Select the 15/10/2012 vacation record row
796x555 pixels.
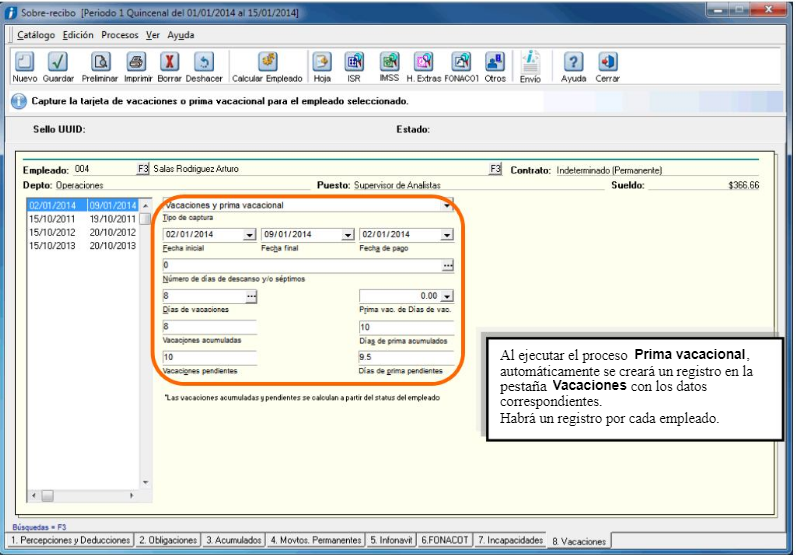click(83, 232)
